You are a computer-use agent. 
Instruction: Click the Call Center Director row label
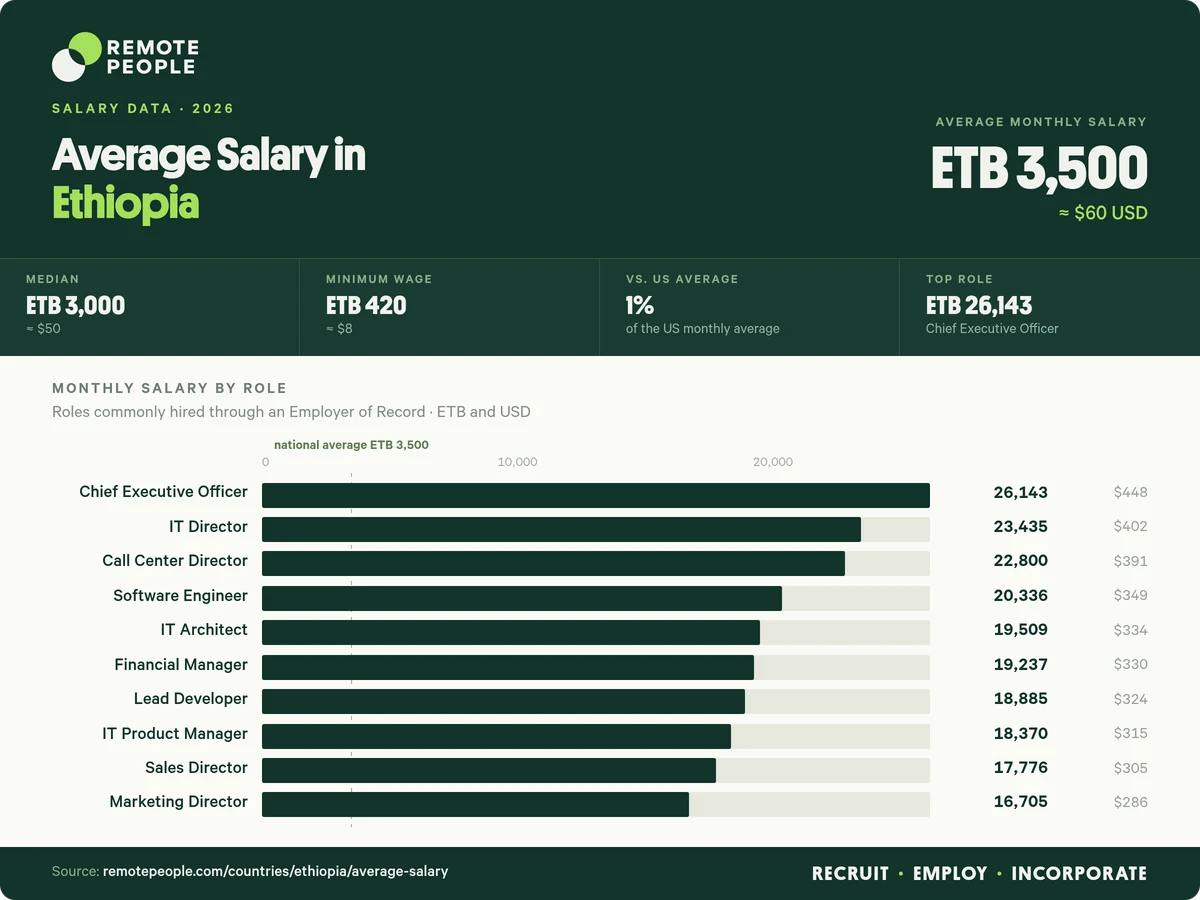175,561
